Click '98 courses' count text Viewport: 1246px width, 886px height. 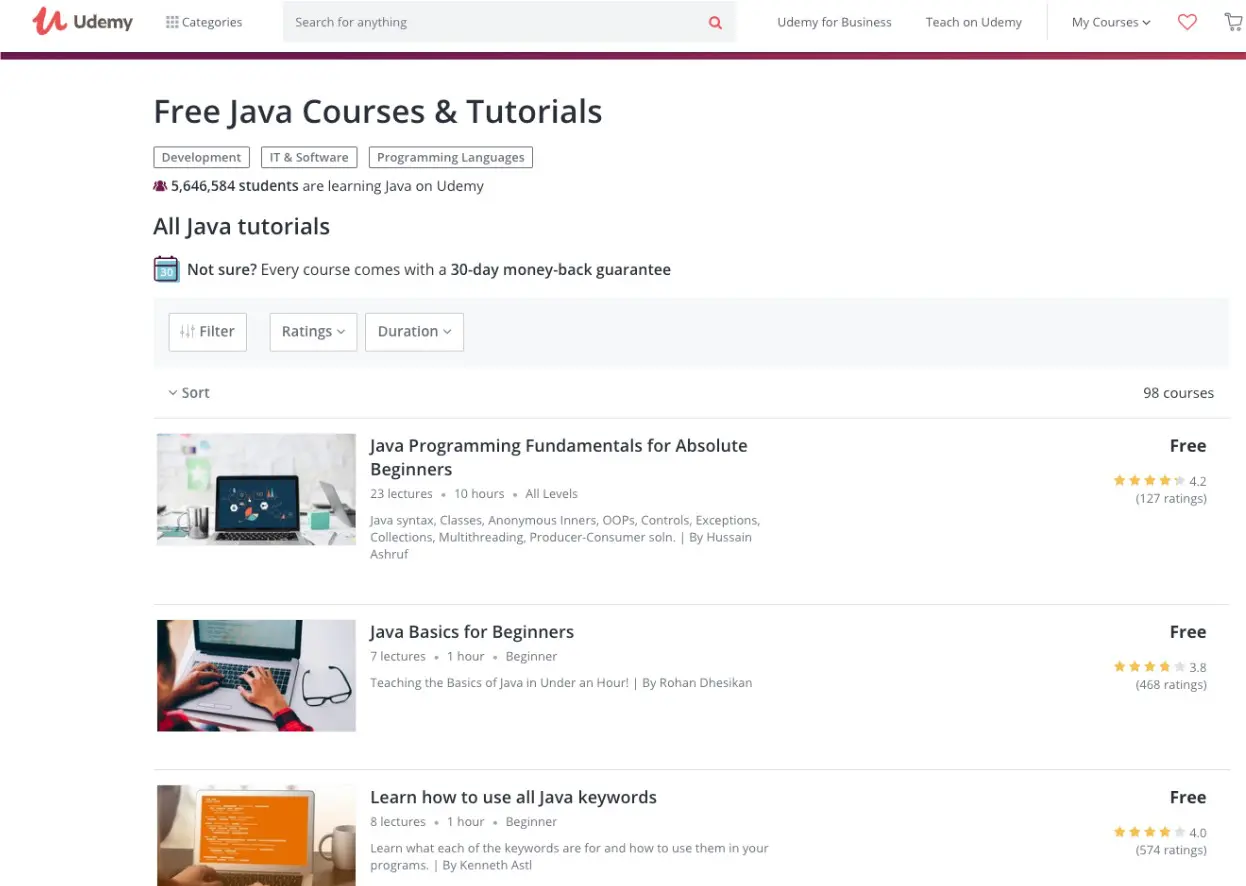point(1178,393)
